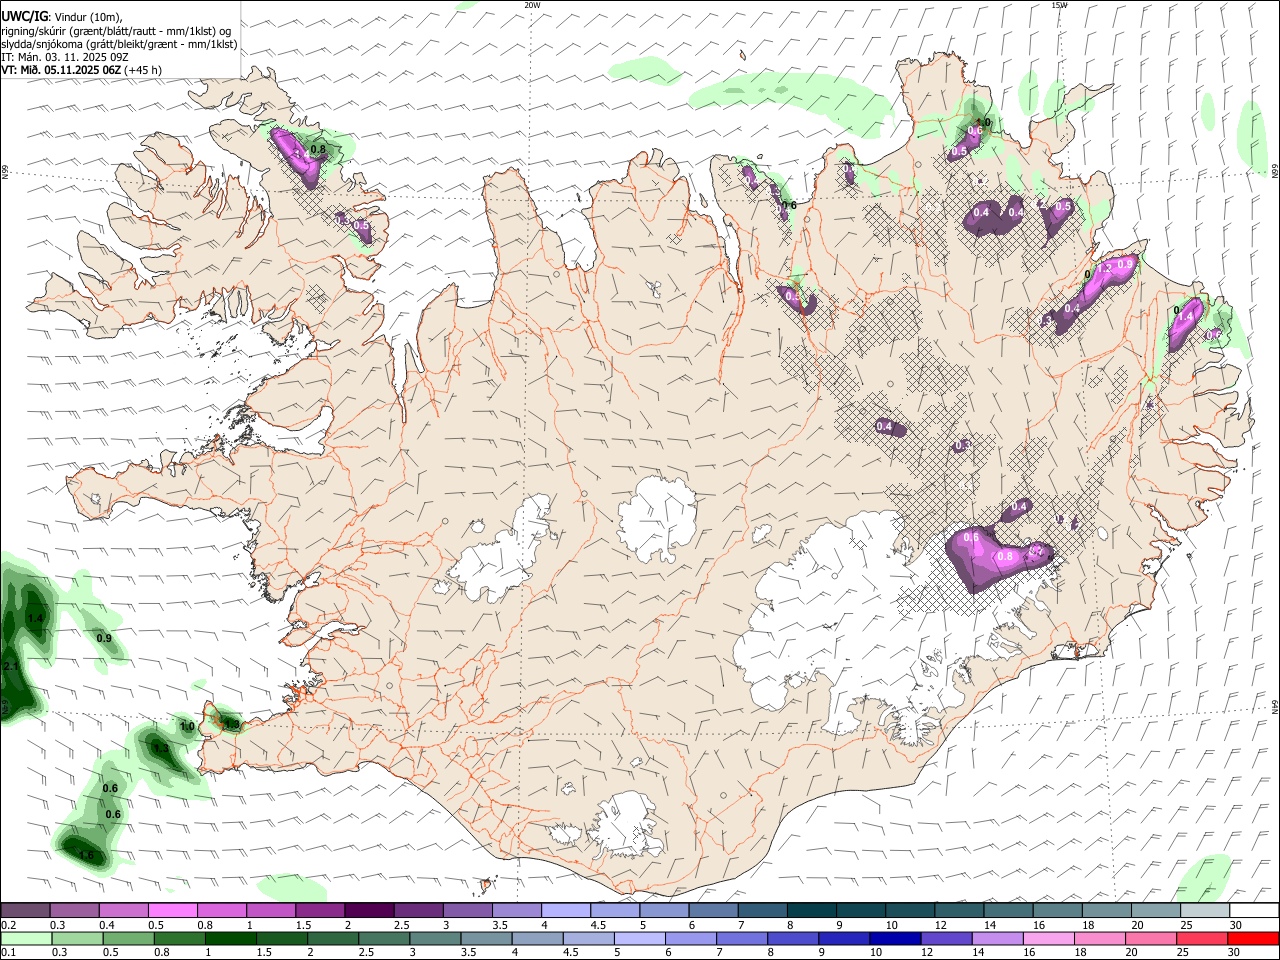The width and height of the screenshot is (1280, 960).
Task: Click the 'IT: Mán. 03. 11. 2025 09Z' line
Action: (x=65, y=57)
